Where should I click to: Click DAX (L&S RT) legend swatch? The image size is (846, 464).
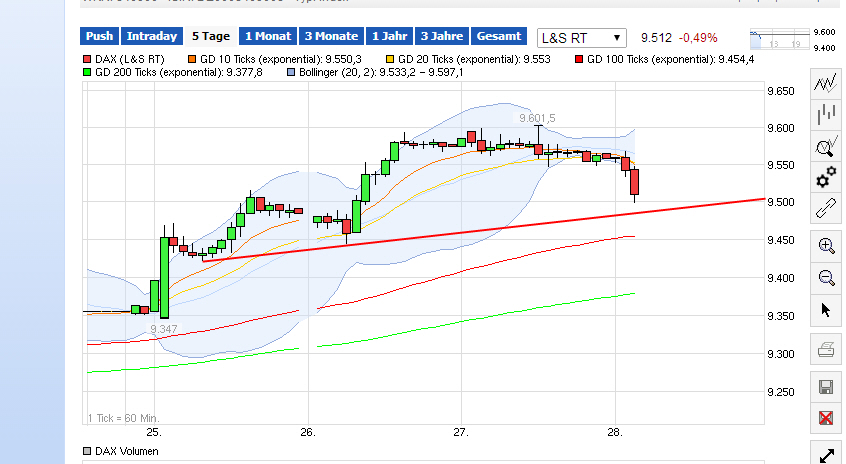pos(87,59)
